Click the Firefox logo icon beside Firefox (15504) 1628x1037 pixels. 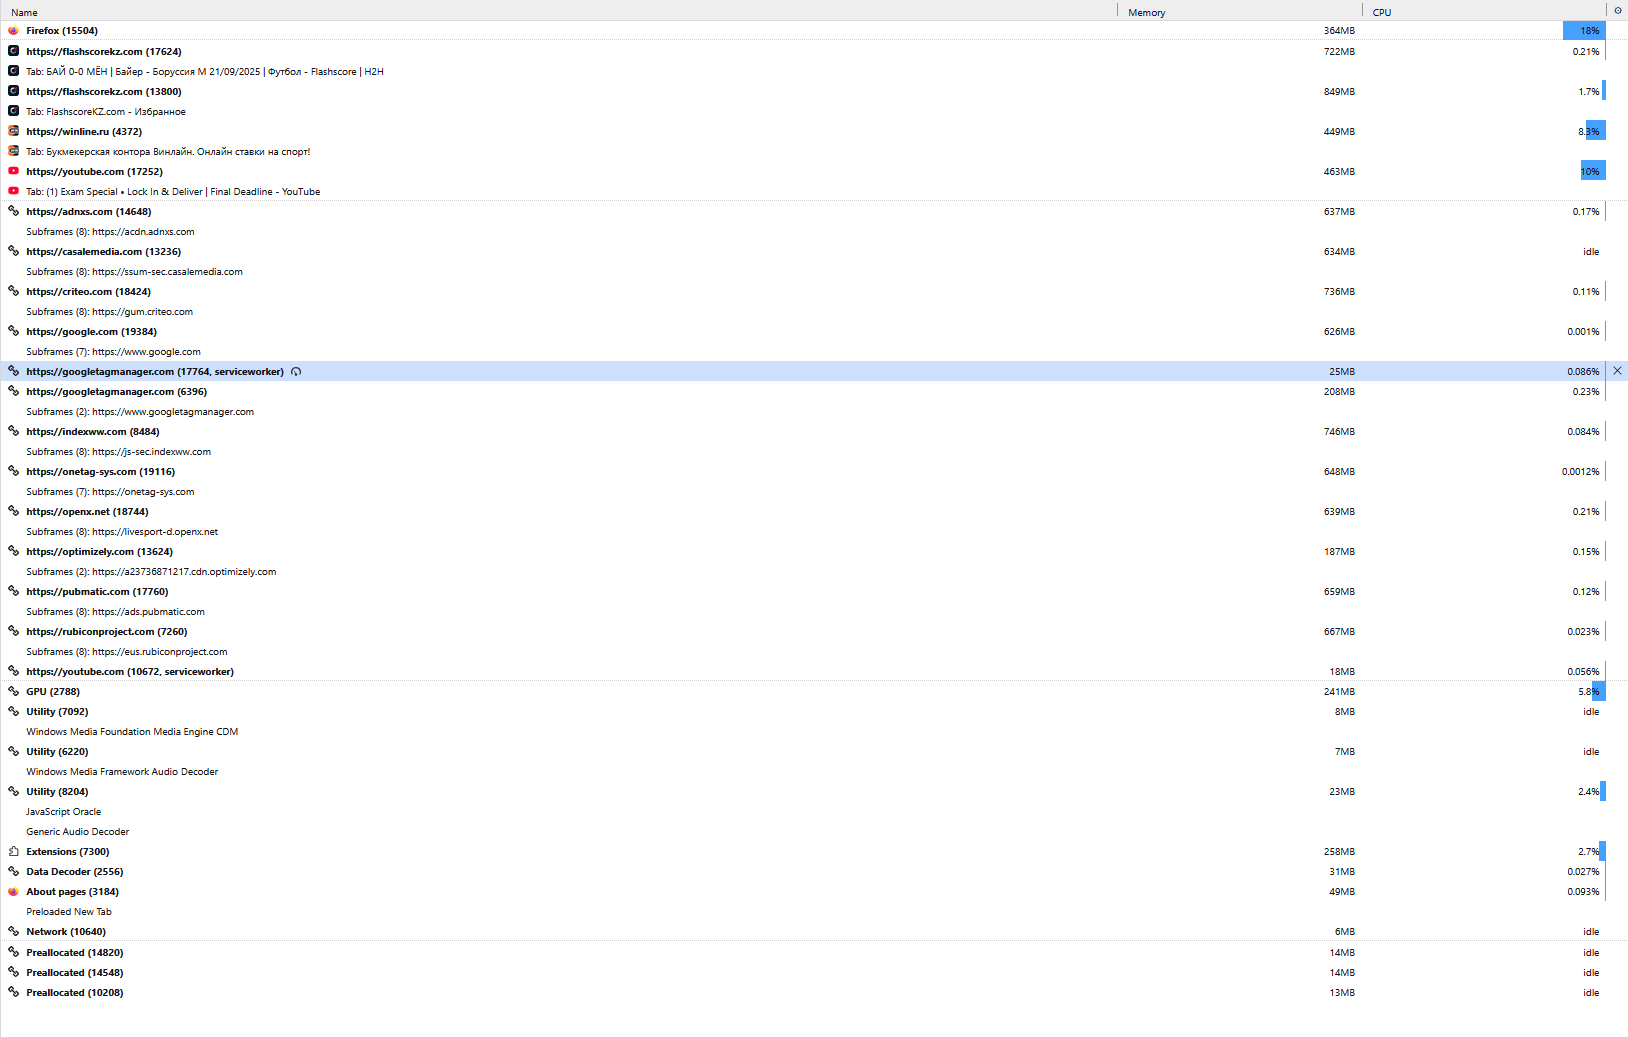pos(13,31)
